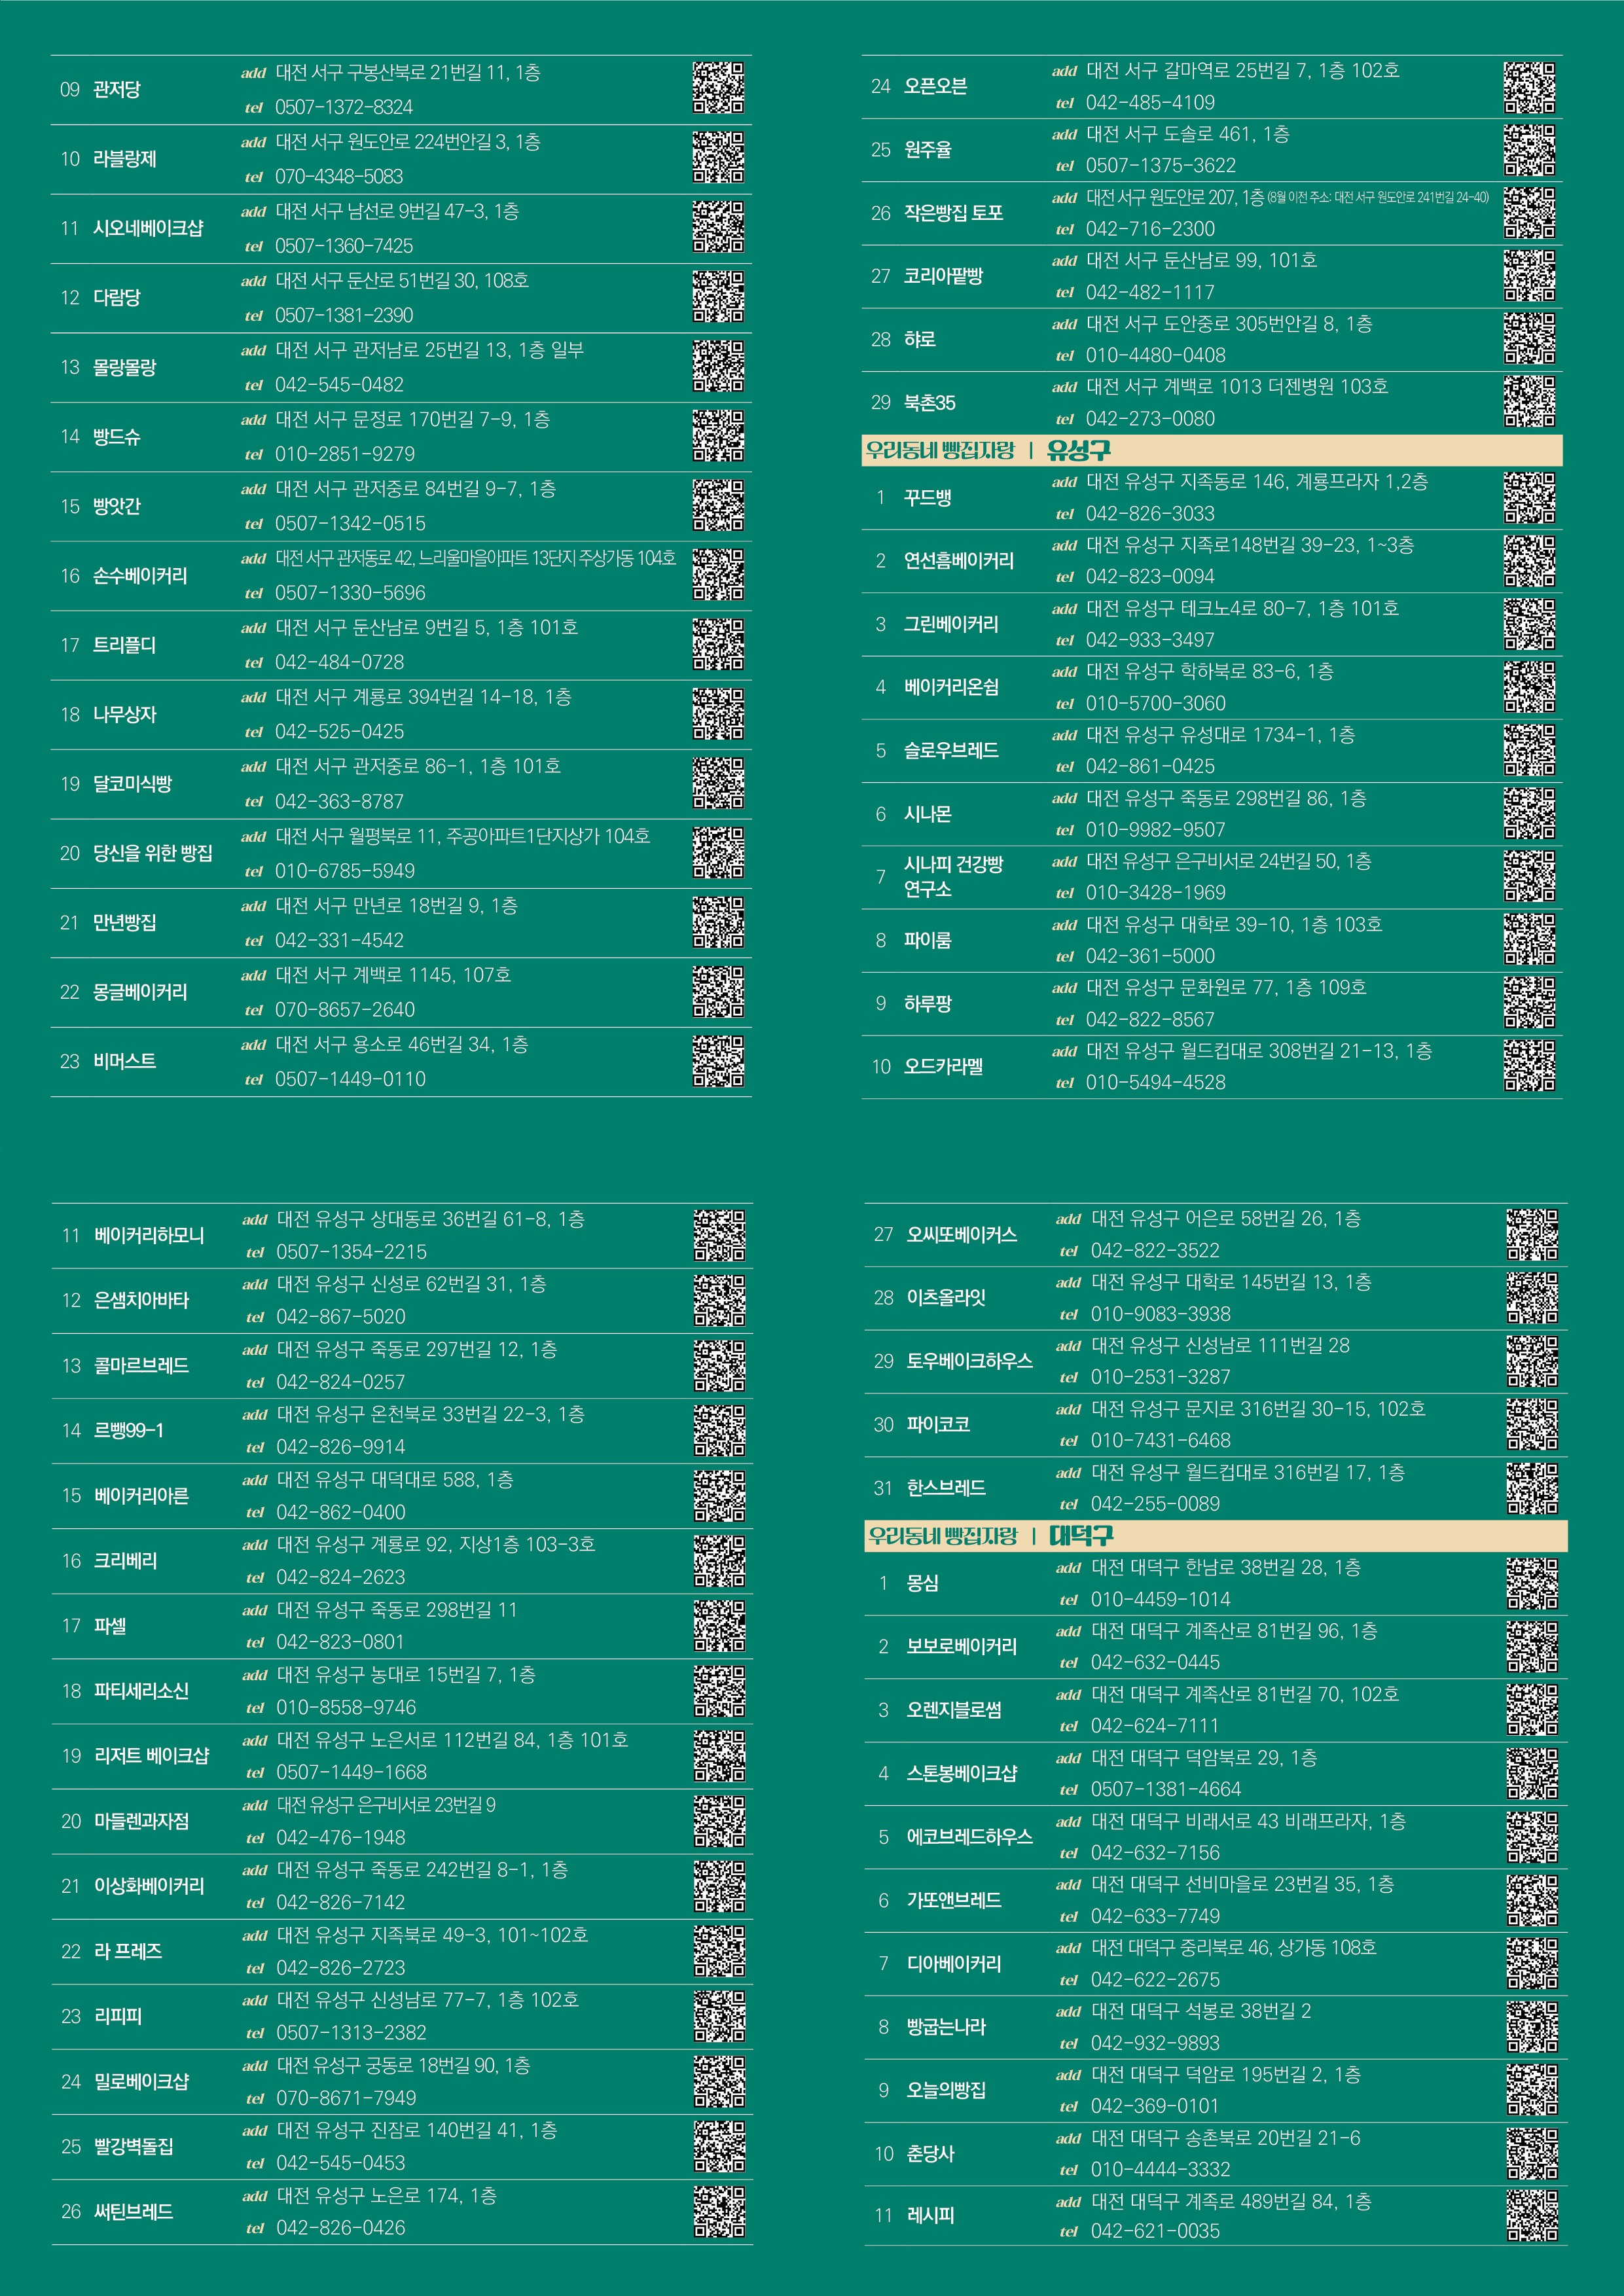Click the QR code for 몽심 bakery

pos(1532,1583)
